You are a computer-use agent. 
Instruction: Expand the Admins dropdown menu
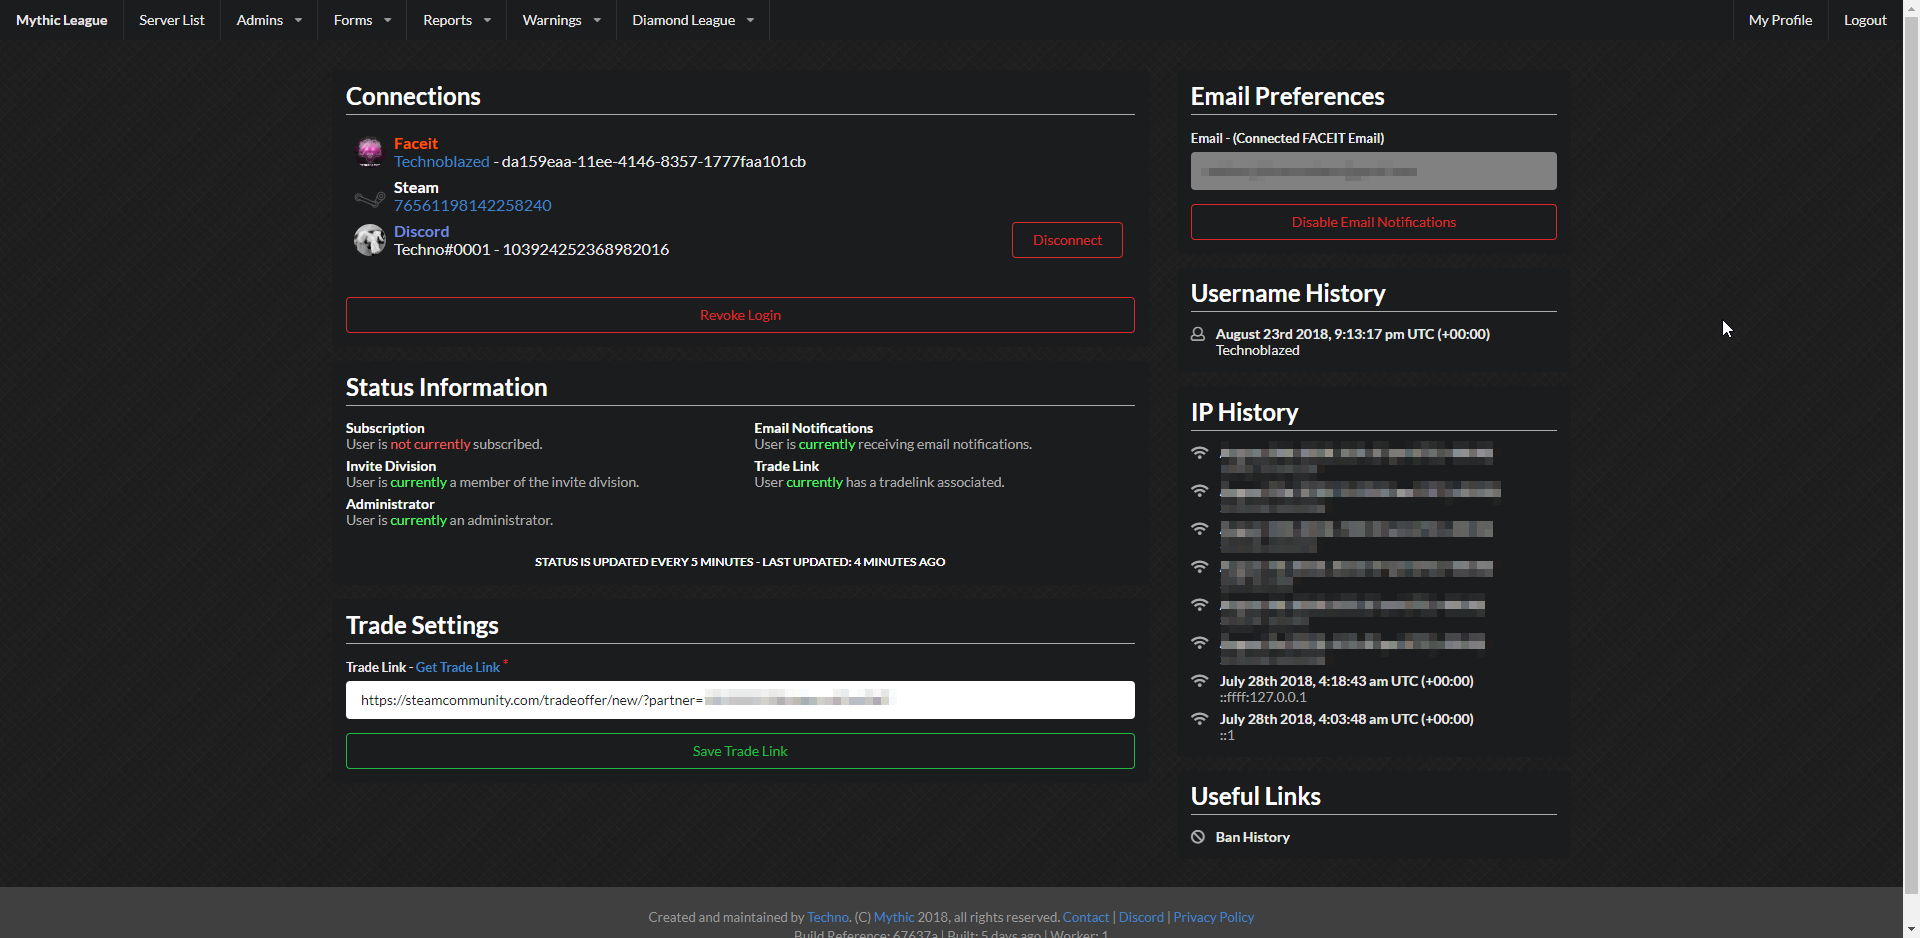tap(269, 20)
